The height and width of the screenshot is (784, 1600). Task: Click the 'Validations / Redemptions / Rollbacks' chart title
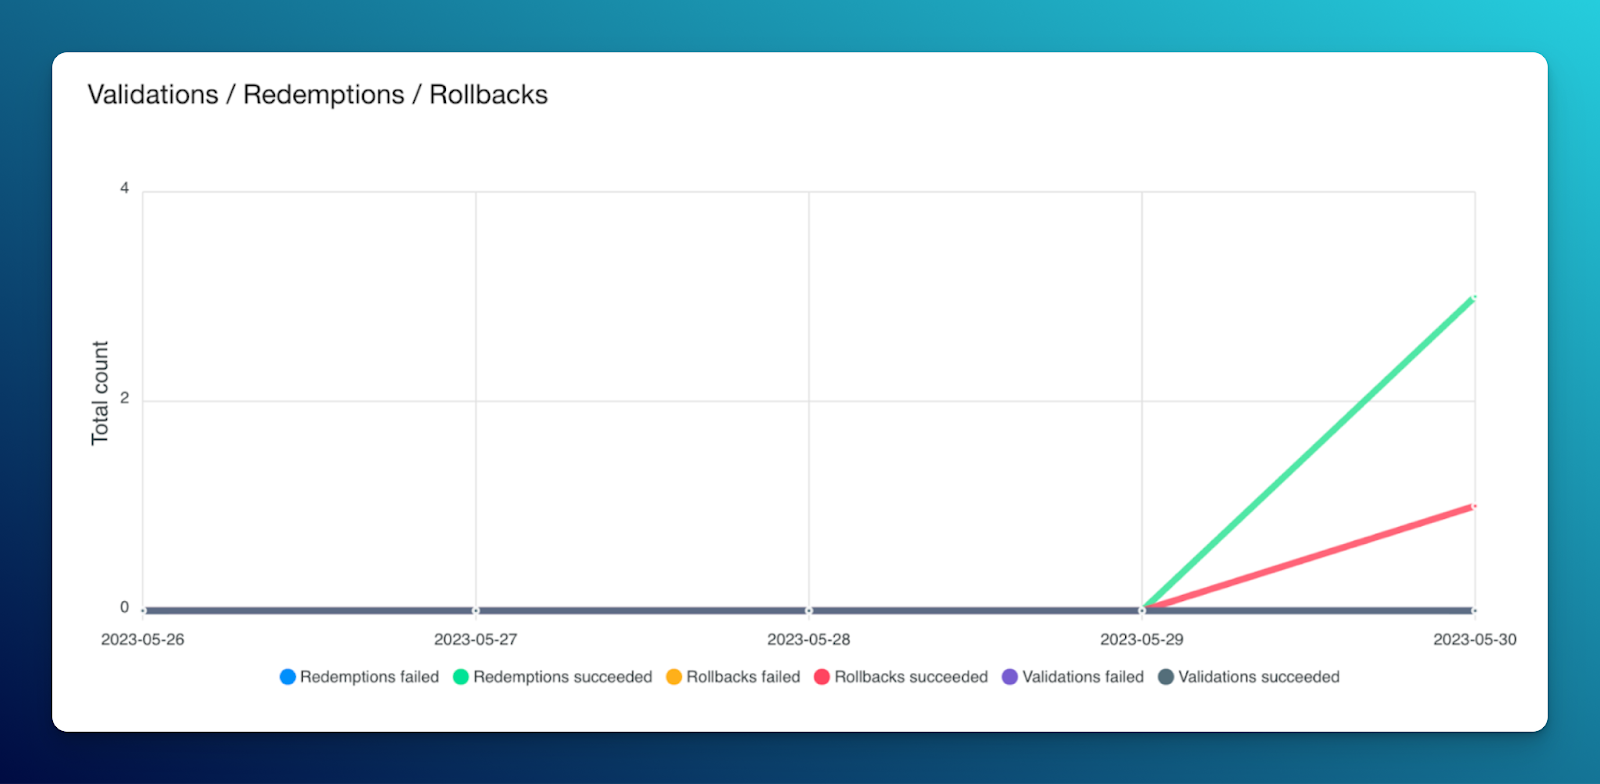pyautogui.click(x=318, y=95)
